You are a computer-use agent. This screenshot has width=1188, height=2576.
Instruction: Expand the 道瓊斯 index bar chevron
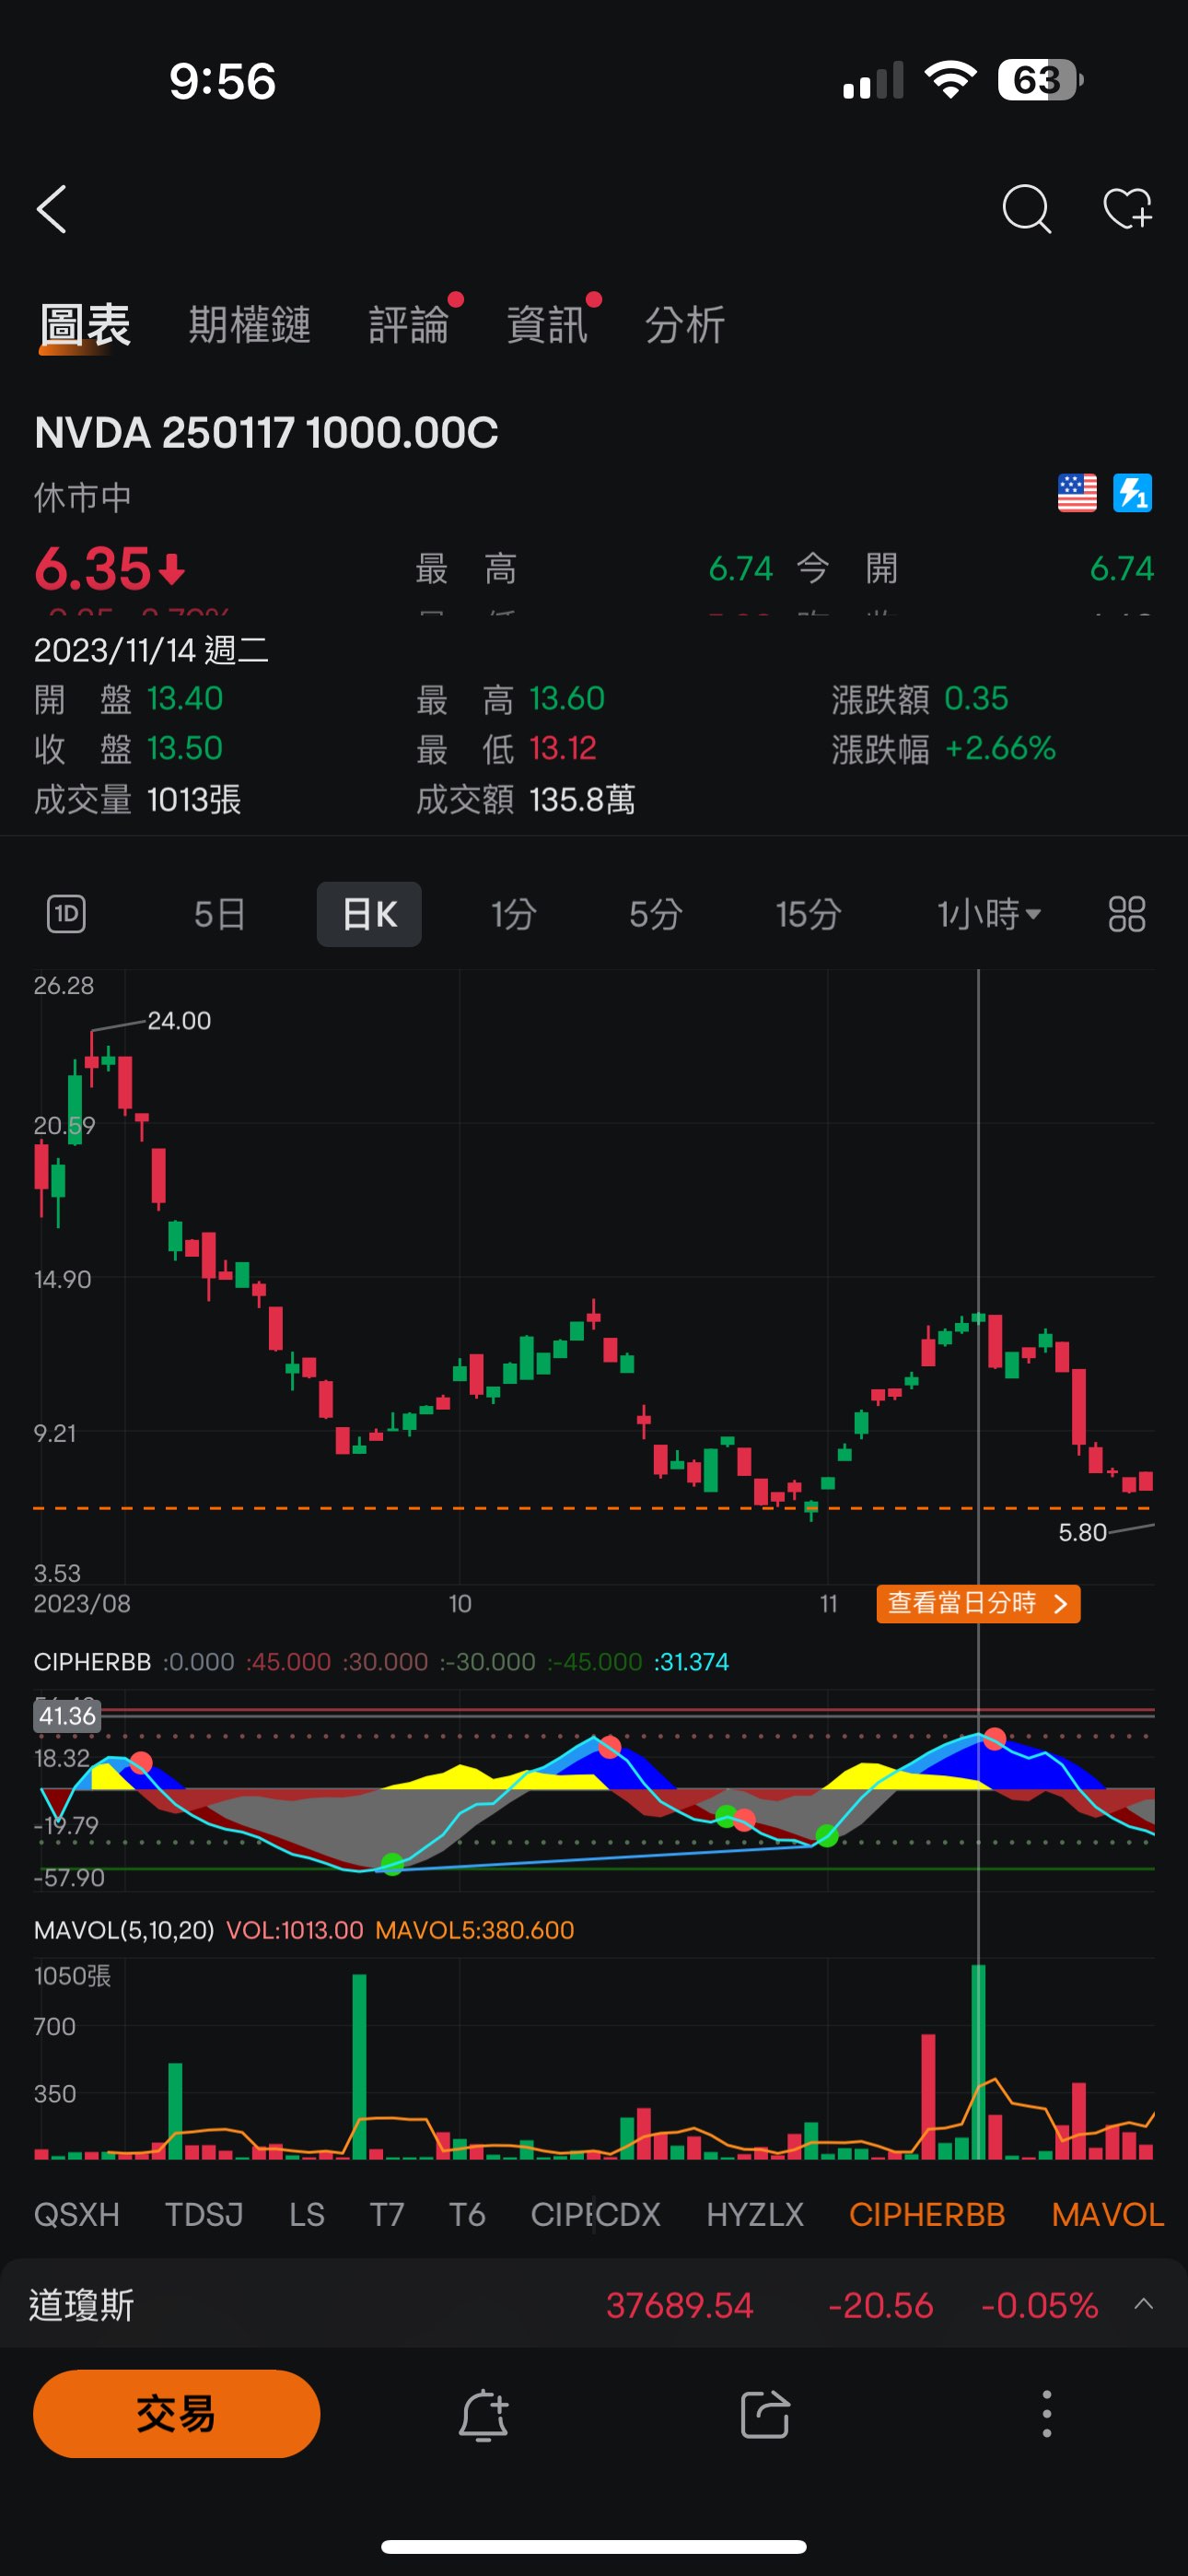1144,2304
